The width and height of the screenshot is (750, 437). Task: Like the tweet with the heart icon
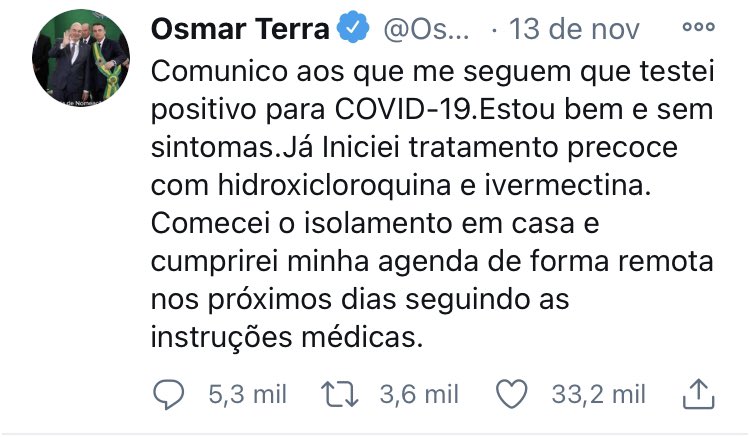(x=512, y=395)
